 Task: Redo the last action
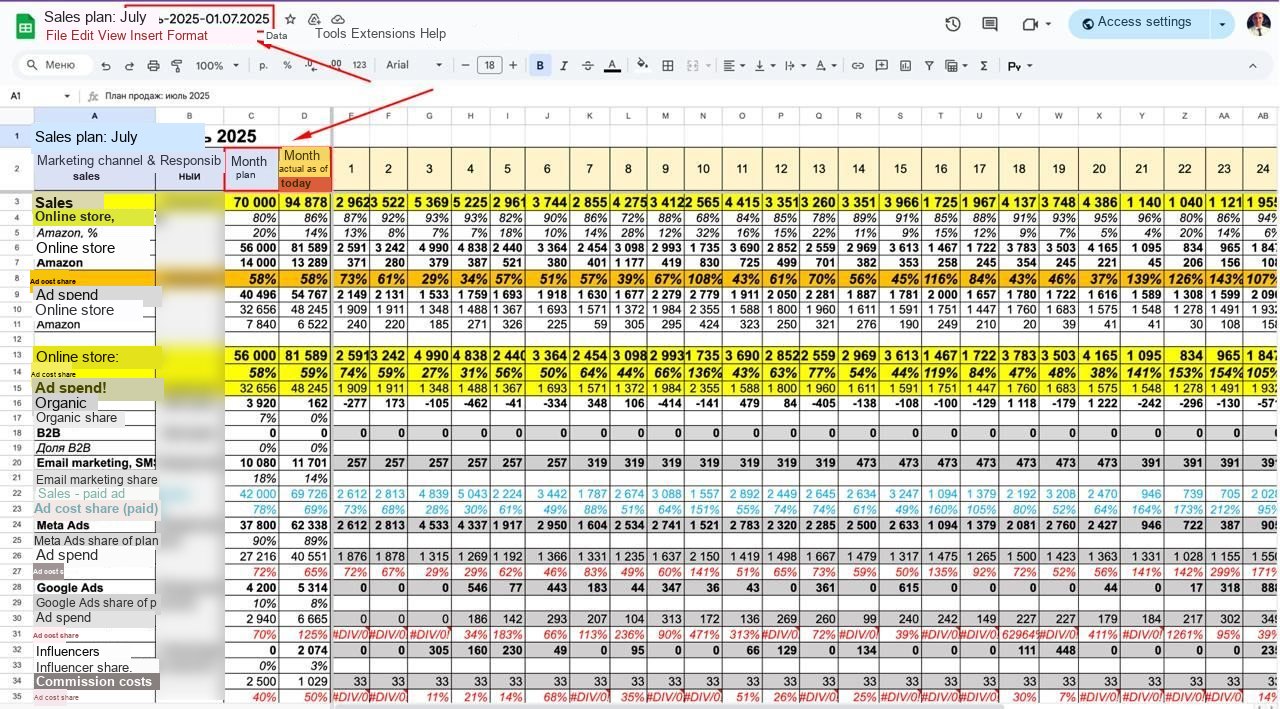[129, 66]
